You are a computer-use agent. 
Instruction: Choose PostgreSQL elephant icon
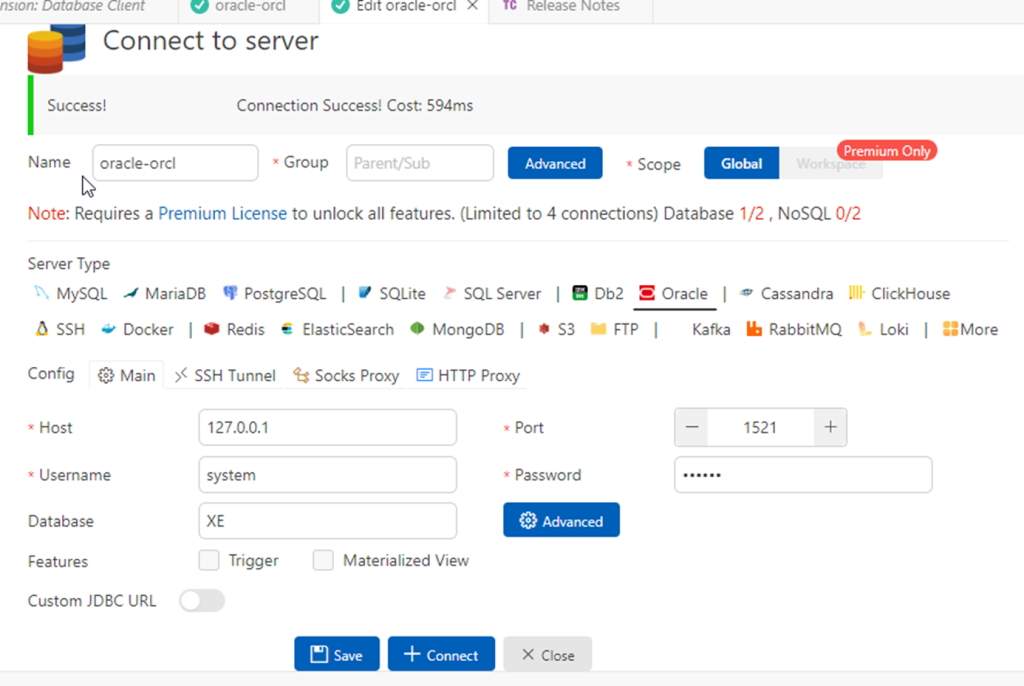230,294
